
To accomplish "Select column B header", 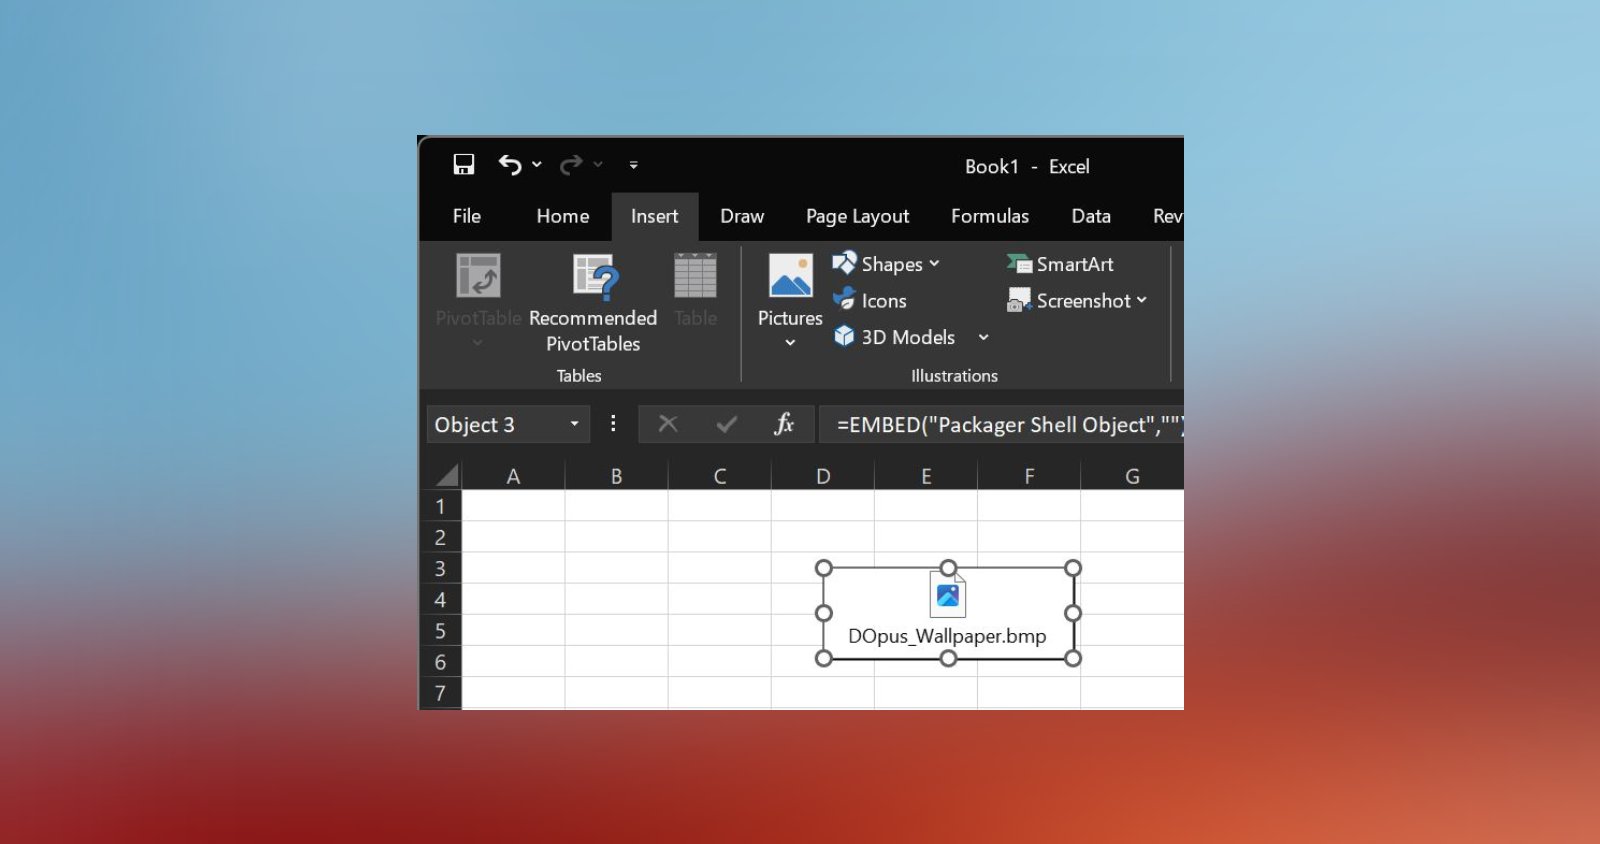I will (617, 476).
